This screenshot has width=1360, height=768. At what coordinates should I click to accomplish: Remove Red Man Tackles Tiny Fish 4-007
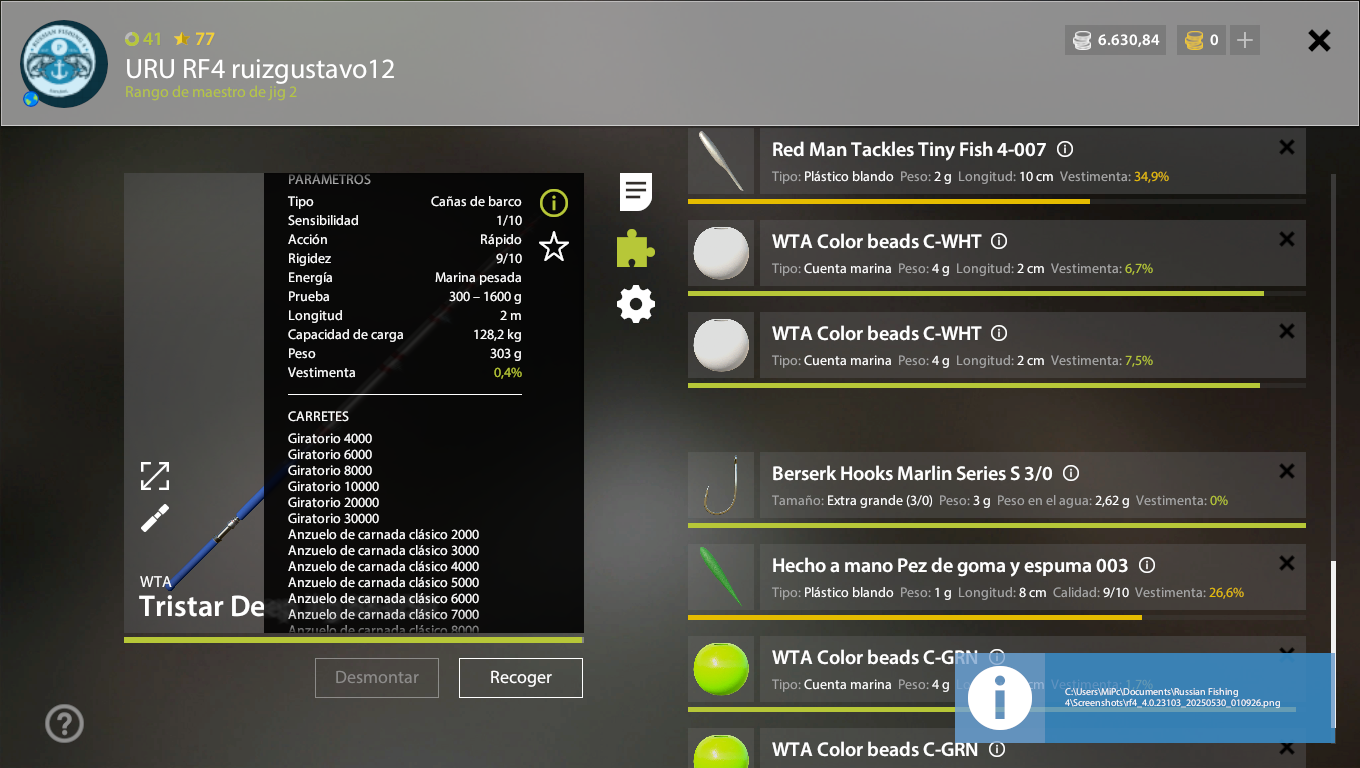[1287, 147]
